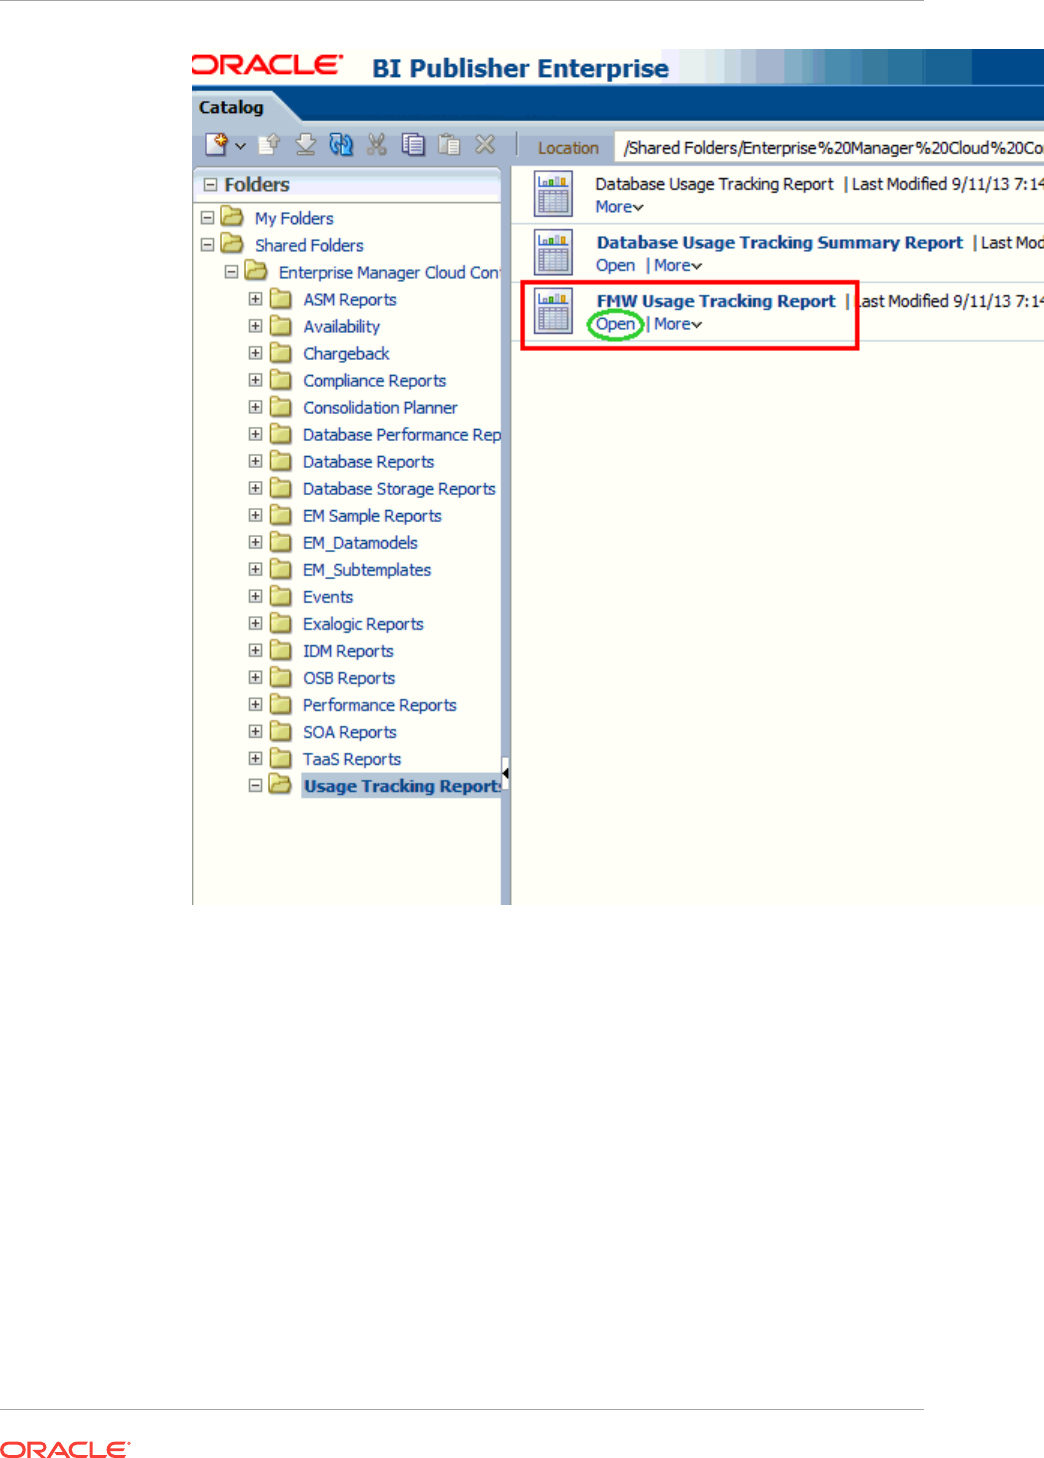Click Open under FMW Usage Tracking Report
The width and height of the screenshot is (1044, 1458).
coord(615,324)
